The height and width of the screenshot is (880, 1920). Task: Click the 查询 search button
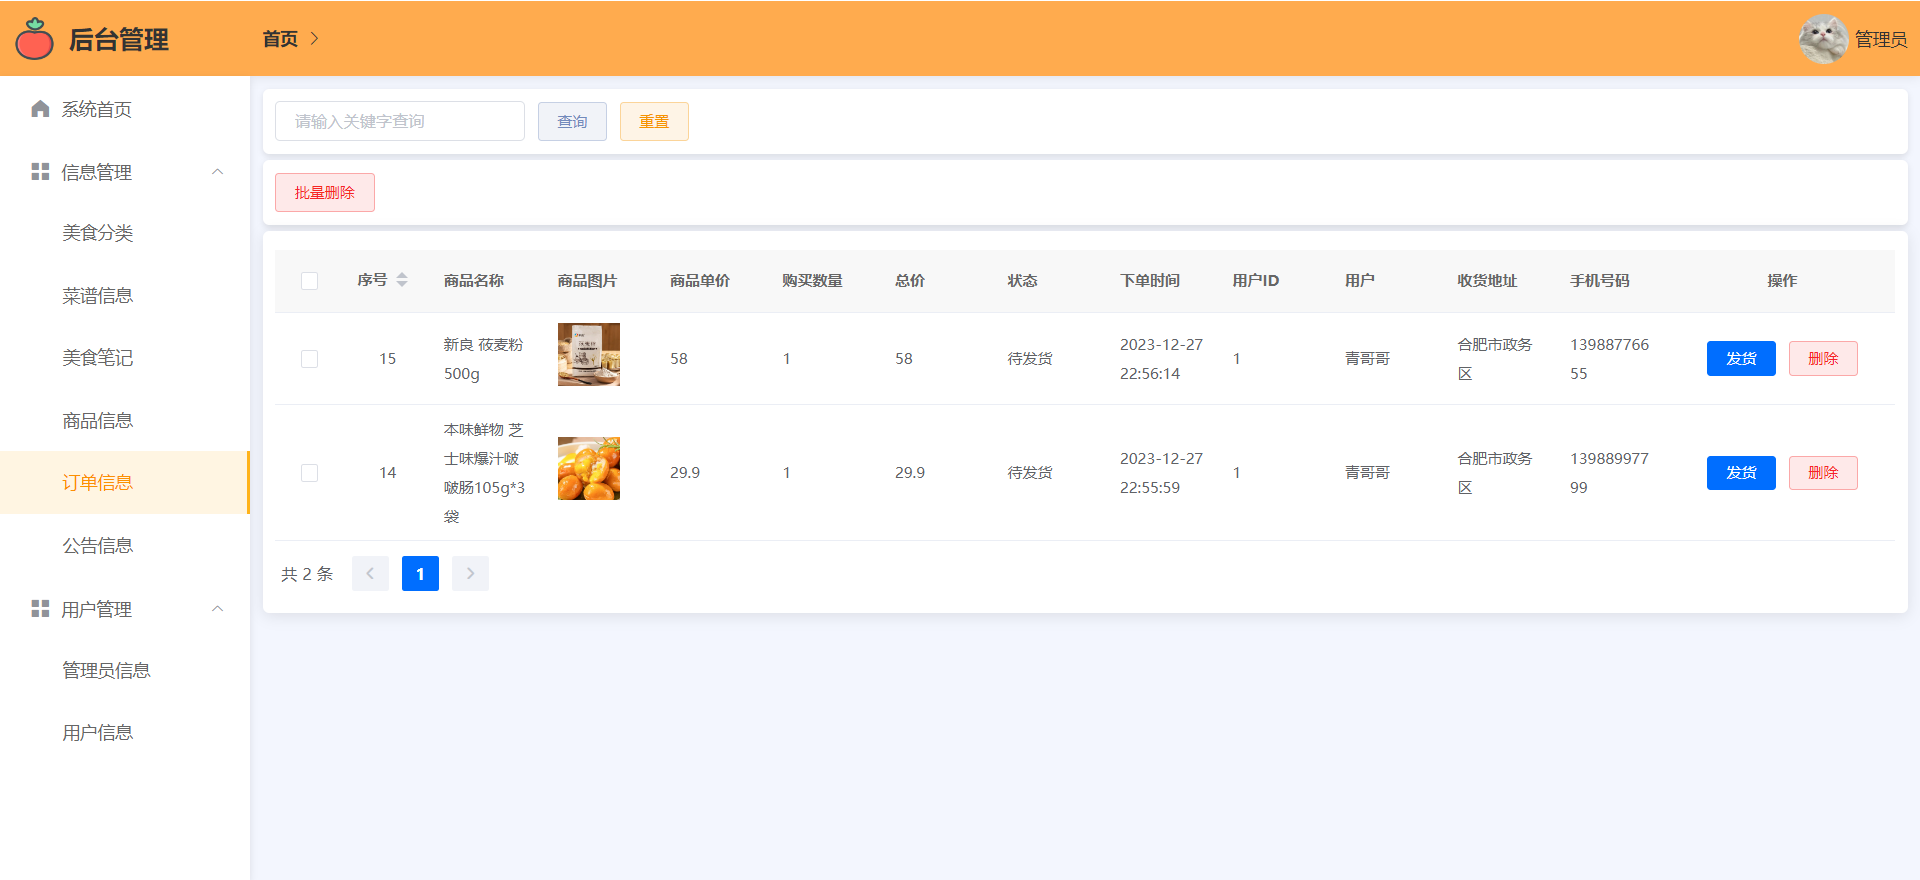click(572, 121)
